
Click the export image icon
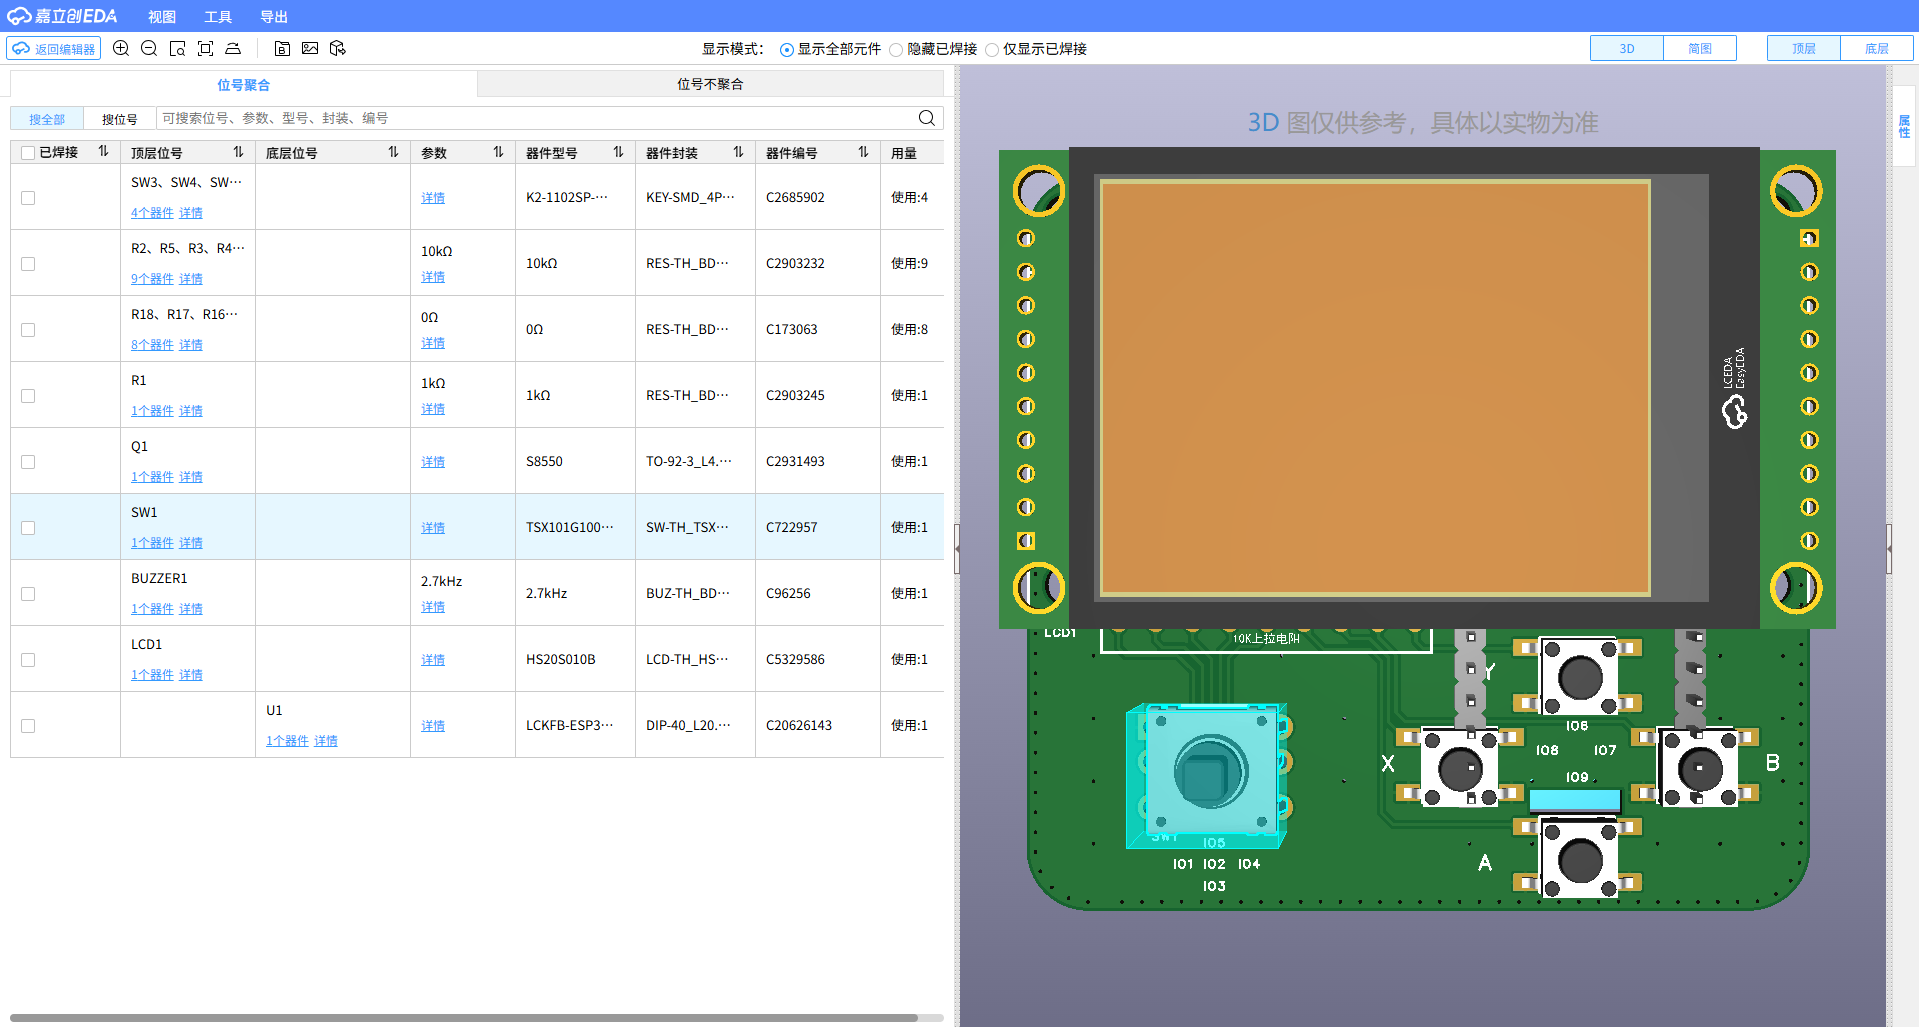tap(310, 48)
